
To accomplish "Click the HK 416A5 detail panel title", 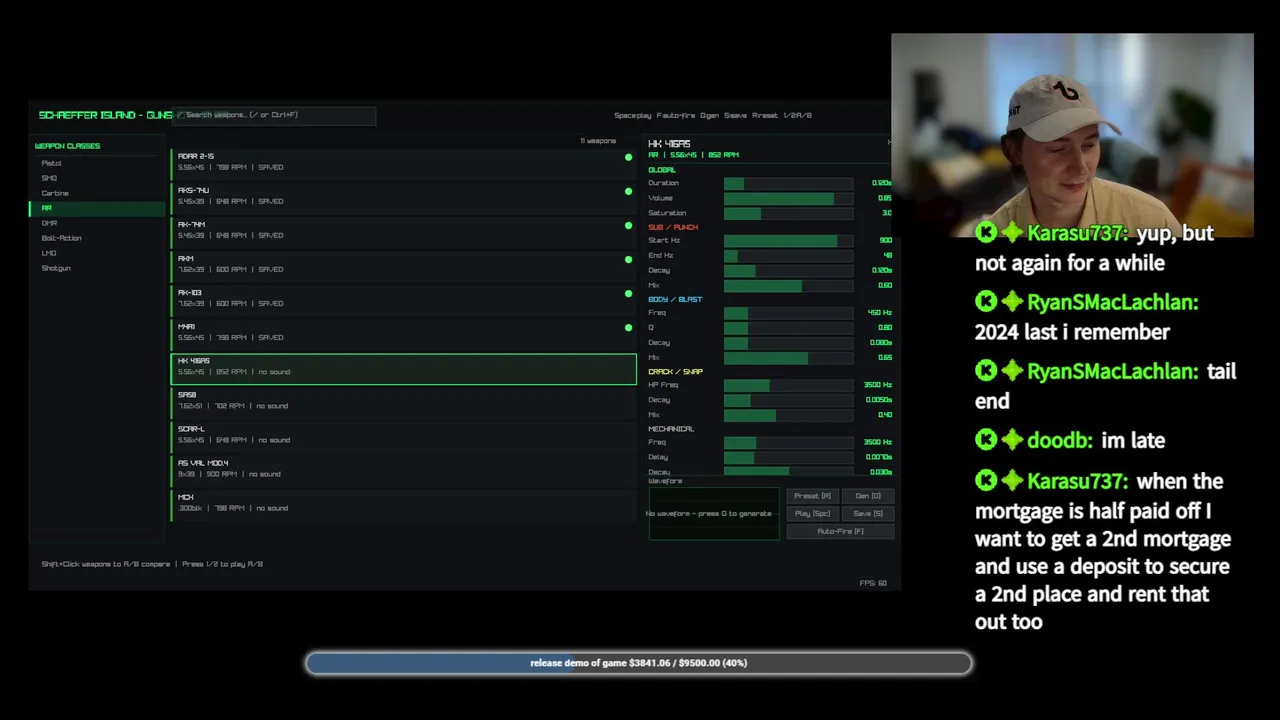I will [669, 144].
